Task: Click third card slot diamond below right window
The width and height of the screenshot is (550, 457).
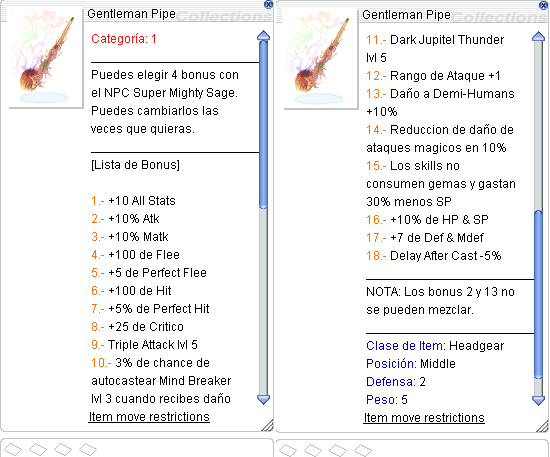Action: (338, 450)
